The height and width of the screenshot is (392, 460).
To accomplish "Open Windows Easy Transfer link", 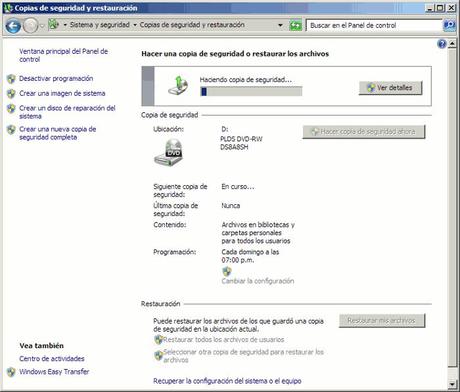I will 54,372.
